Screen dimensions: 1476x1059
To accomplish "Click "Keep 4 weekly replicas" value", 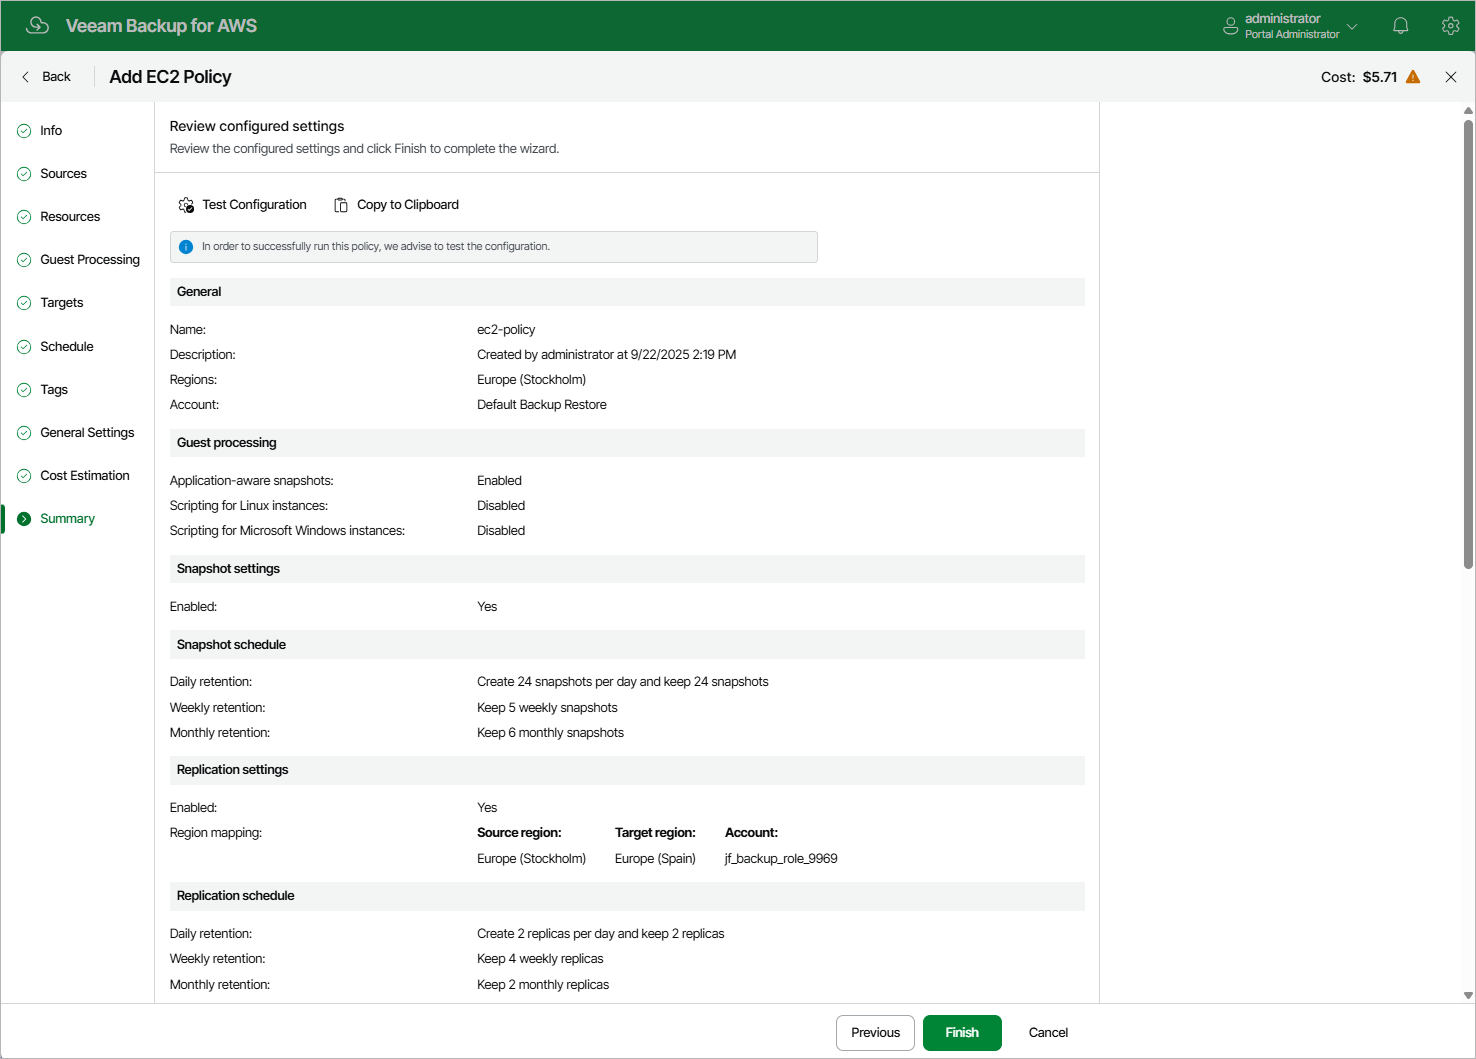I will (540, 959).
